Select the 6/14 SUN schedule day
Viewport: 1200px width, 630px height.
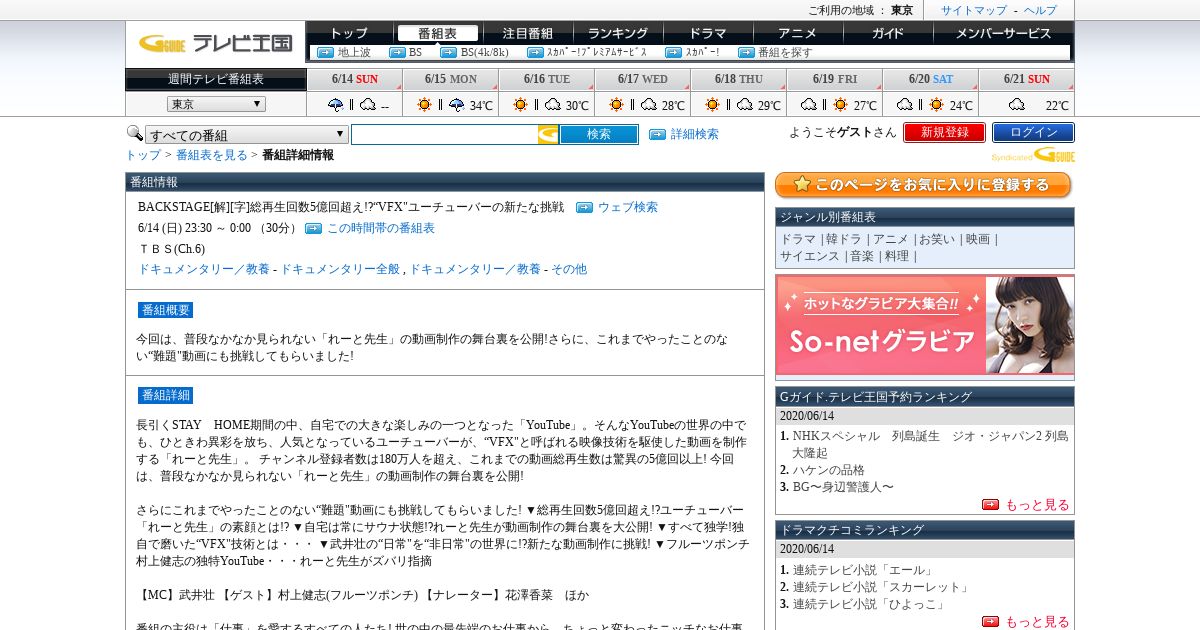(x=355, y=79)
